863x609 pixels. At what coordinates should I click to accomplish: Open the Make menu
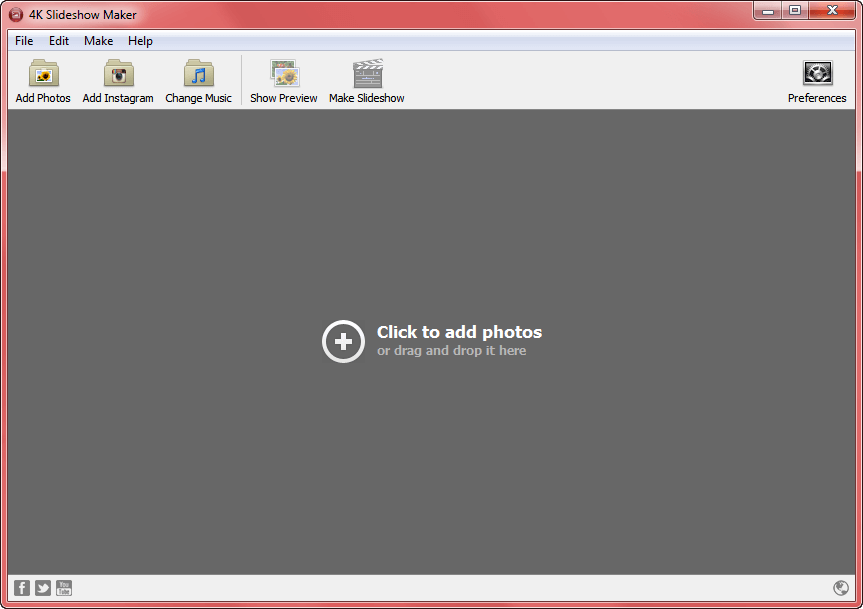click(99, 41)
